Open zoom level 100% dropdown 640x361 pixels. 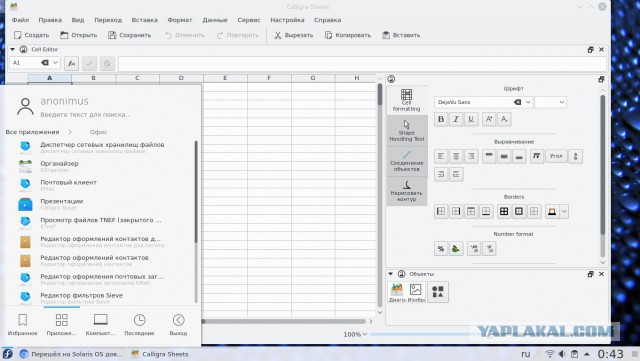(355, 334)
